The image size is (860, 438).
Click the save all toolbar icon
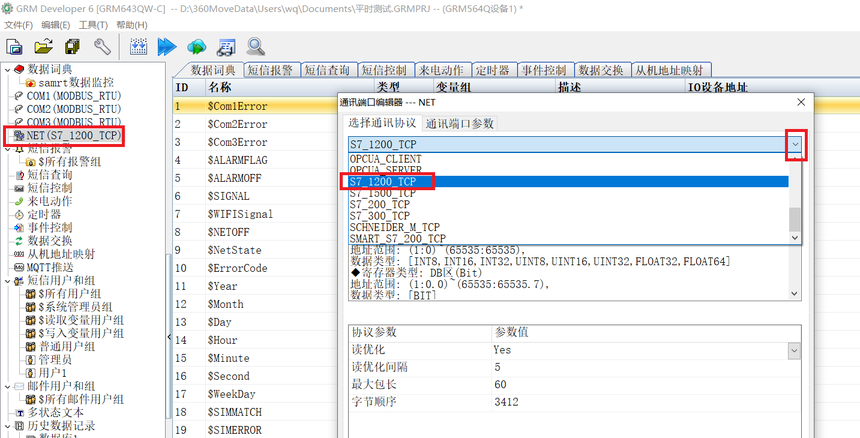click(x=72, y=46)
